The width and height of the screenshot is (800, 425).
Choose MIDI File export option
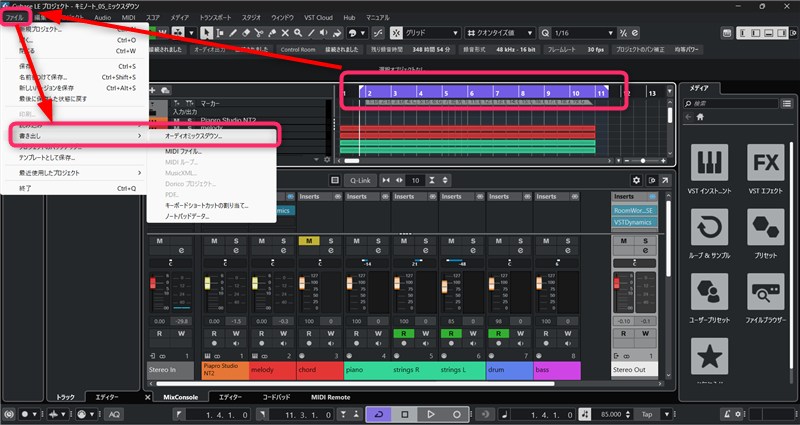[183, 151]
